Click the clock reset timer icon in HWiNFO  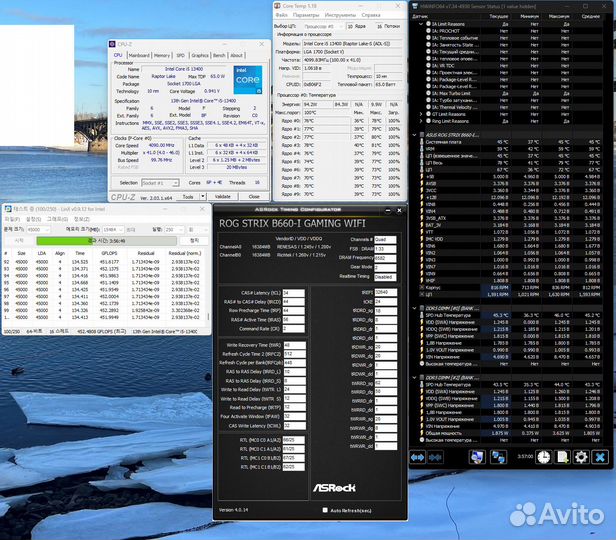(x=544, y=457)
